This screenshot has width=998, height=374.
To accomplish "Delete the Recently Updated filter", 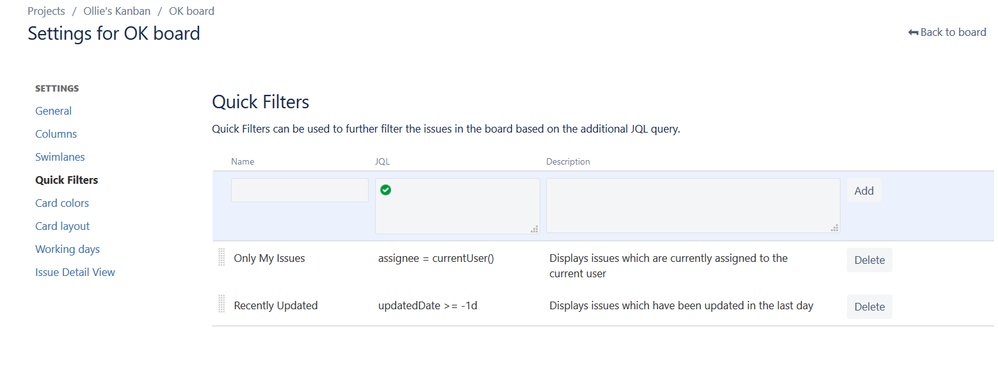I will coord(869,307).
